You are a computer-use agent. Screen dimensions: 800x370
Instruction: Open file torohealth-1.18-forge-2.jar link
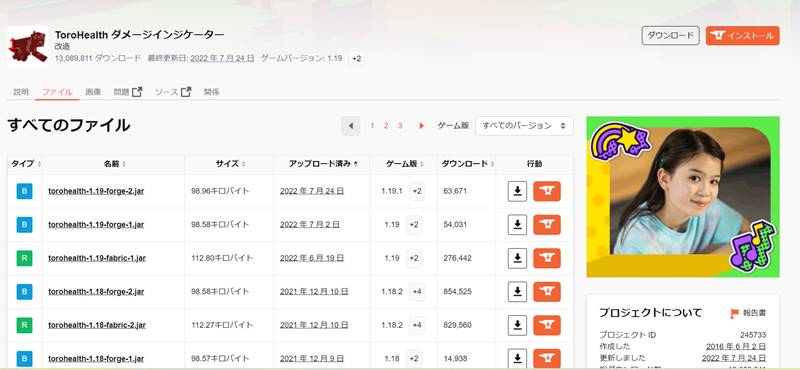coord(96,291)
